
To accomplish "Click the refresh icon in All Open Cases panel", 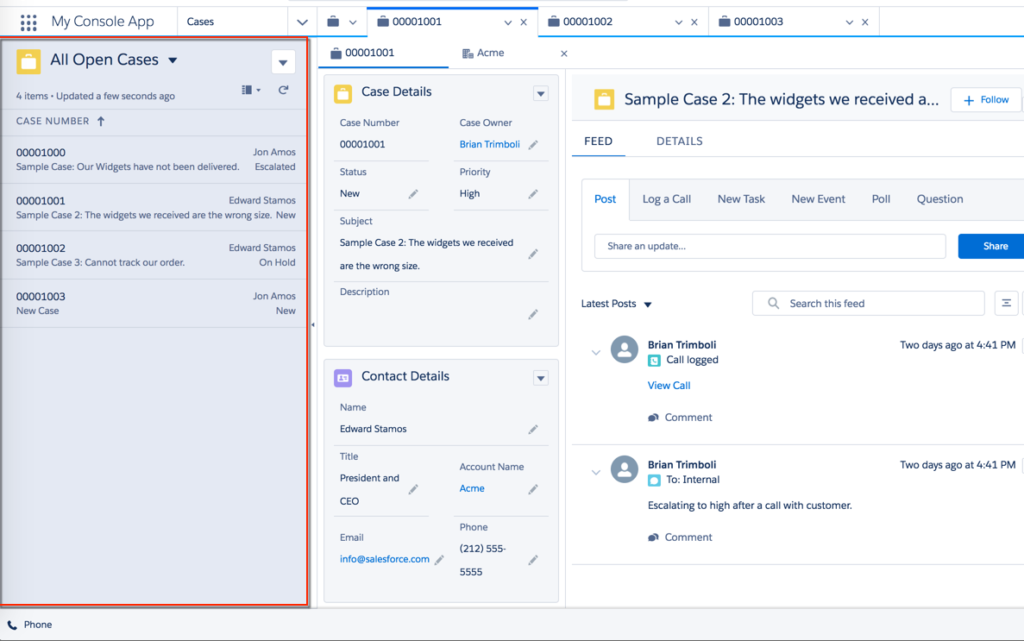I will (285, 89).
